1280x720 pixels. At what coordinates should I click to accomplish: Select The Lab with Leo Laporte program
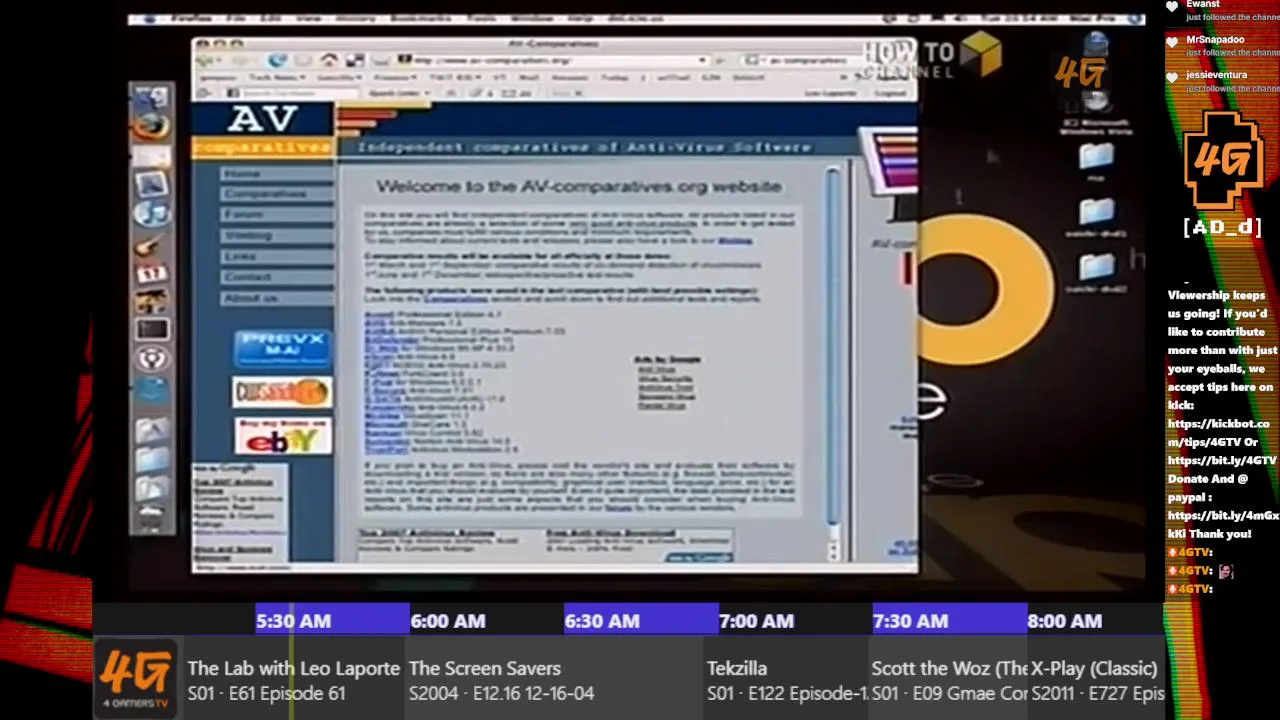pos(293,680)
